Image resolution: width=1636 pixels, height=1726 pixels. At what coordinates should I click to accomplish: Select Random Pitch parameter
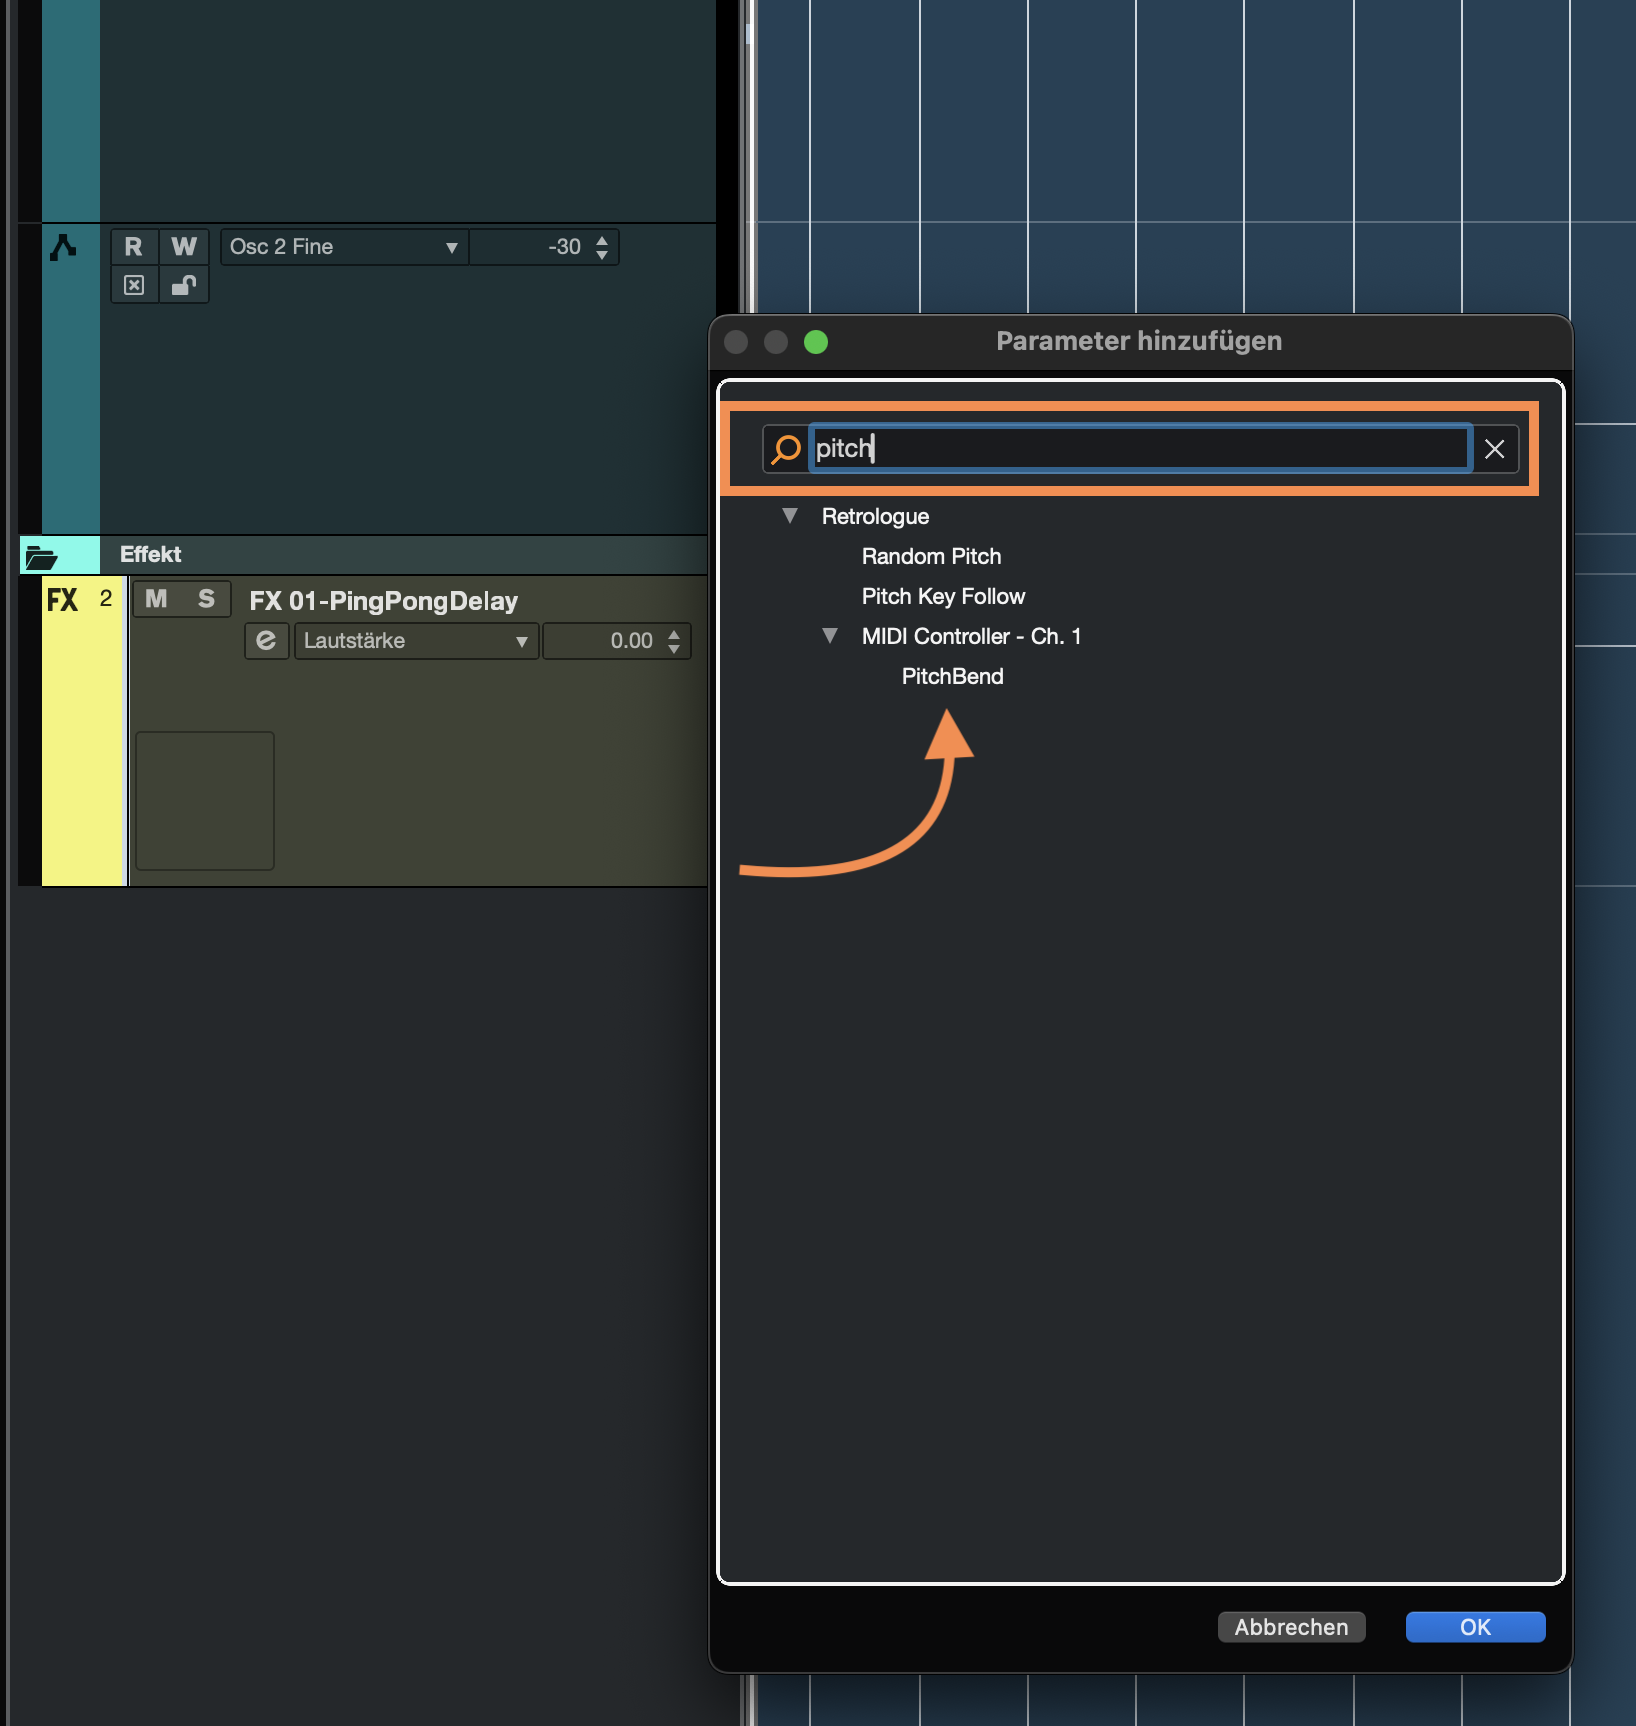931,557
